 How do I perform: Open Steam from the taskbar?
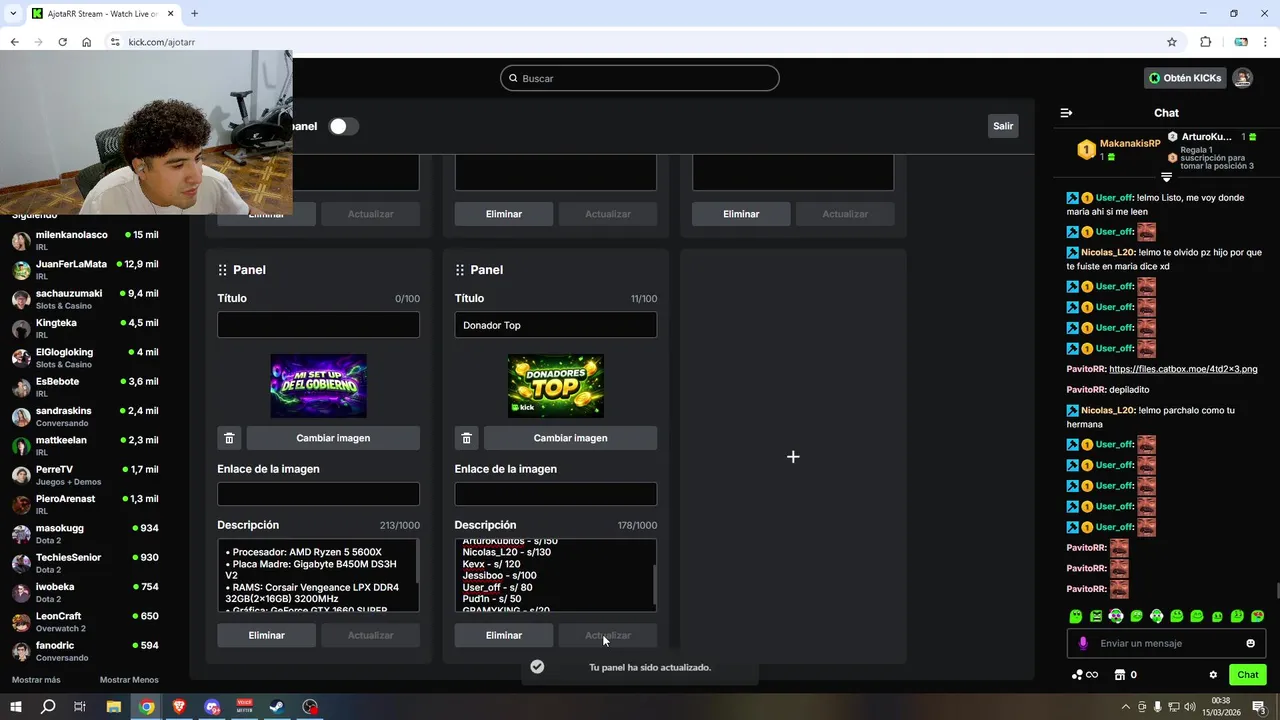point(277,707)
